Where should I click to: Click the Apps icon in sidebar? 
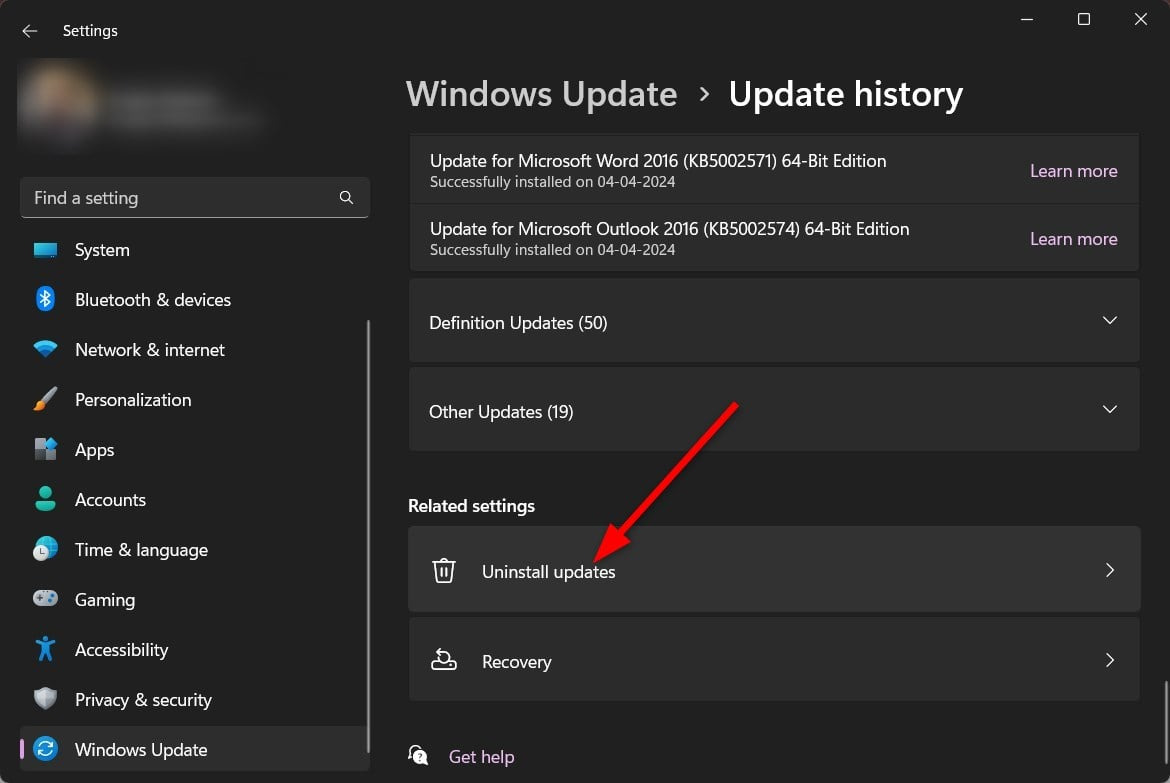pos(46,449)
